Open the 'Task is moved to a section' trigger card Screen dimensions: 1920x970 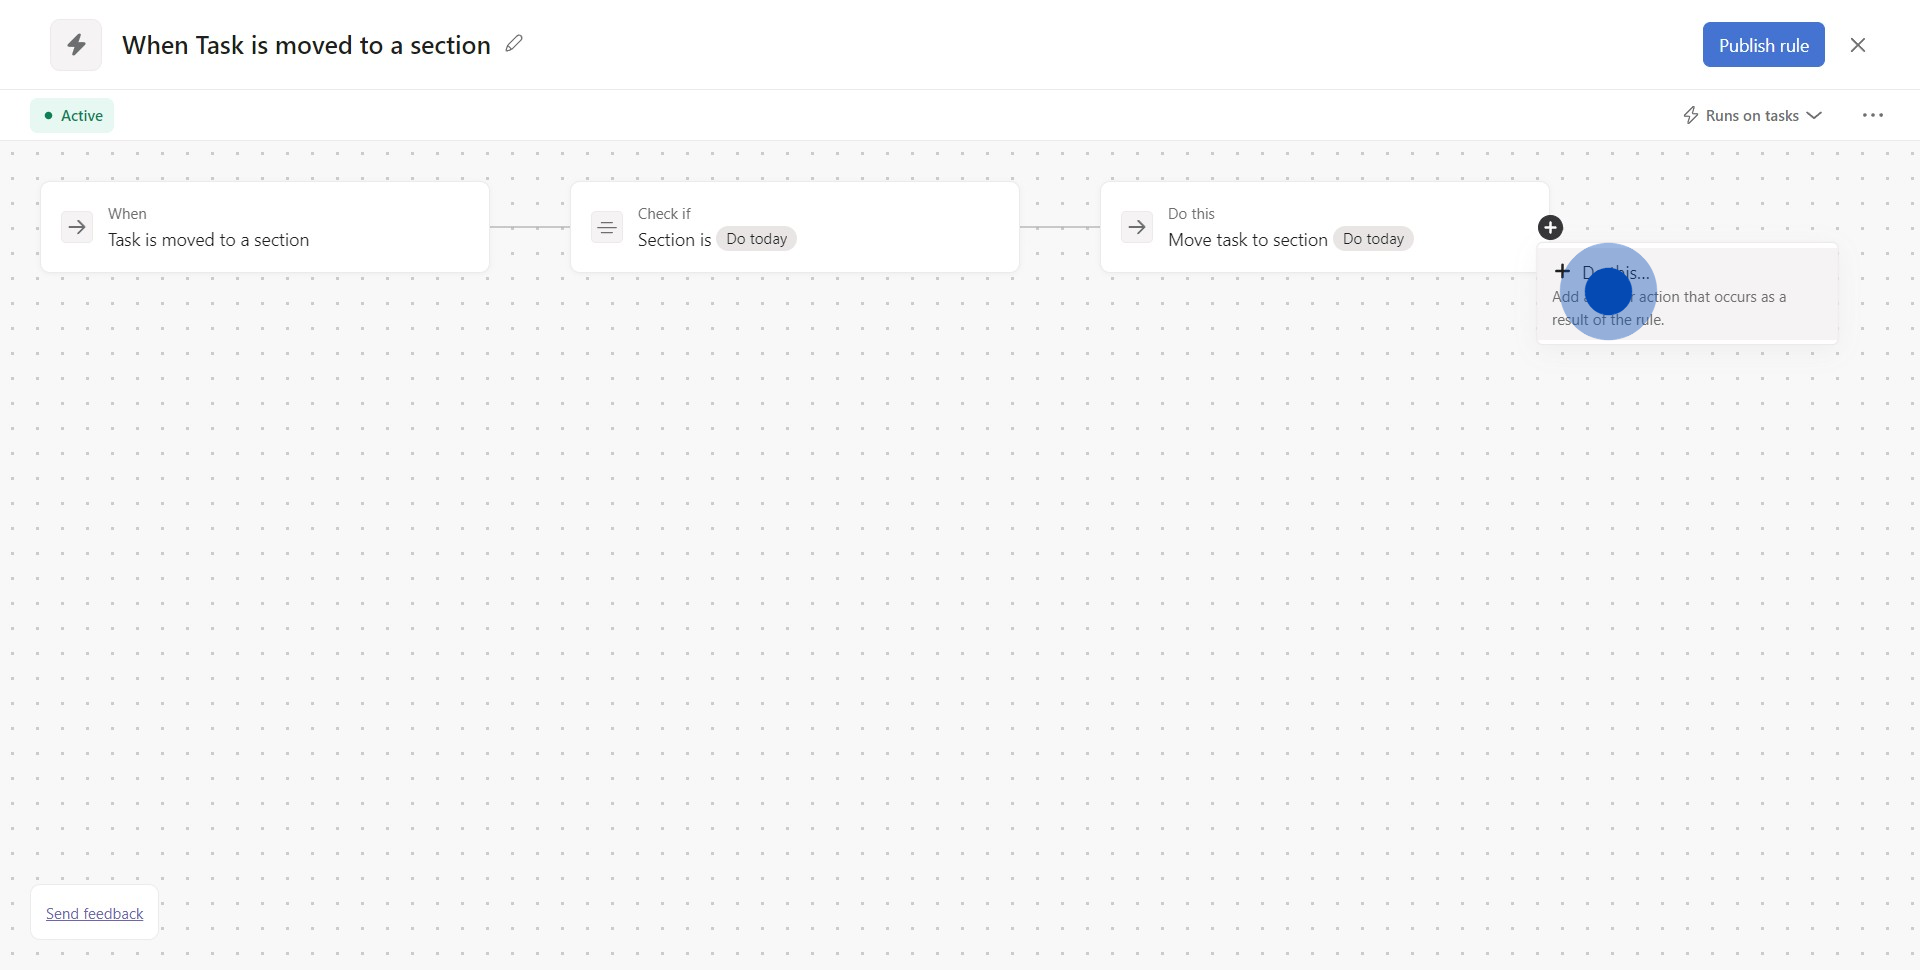pyautogui.click(x=265, y=227)
